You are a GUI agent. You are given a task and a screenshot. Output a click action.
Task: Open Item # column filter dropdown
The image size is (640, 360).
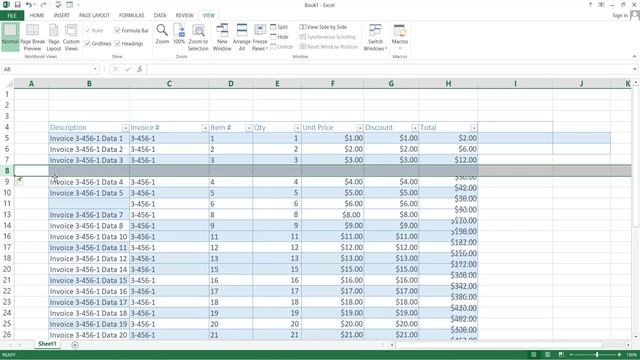tap(249, 128)
